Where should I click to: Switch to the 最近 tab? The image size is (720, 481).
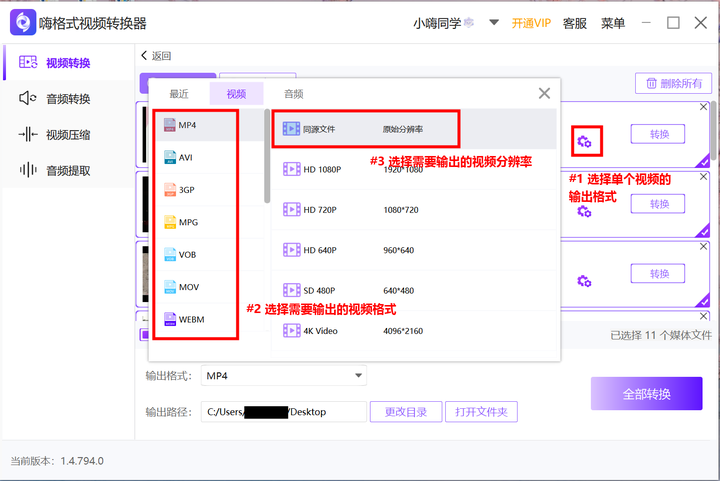coord(179,94)
